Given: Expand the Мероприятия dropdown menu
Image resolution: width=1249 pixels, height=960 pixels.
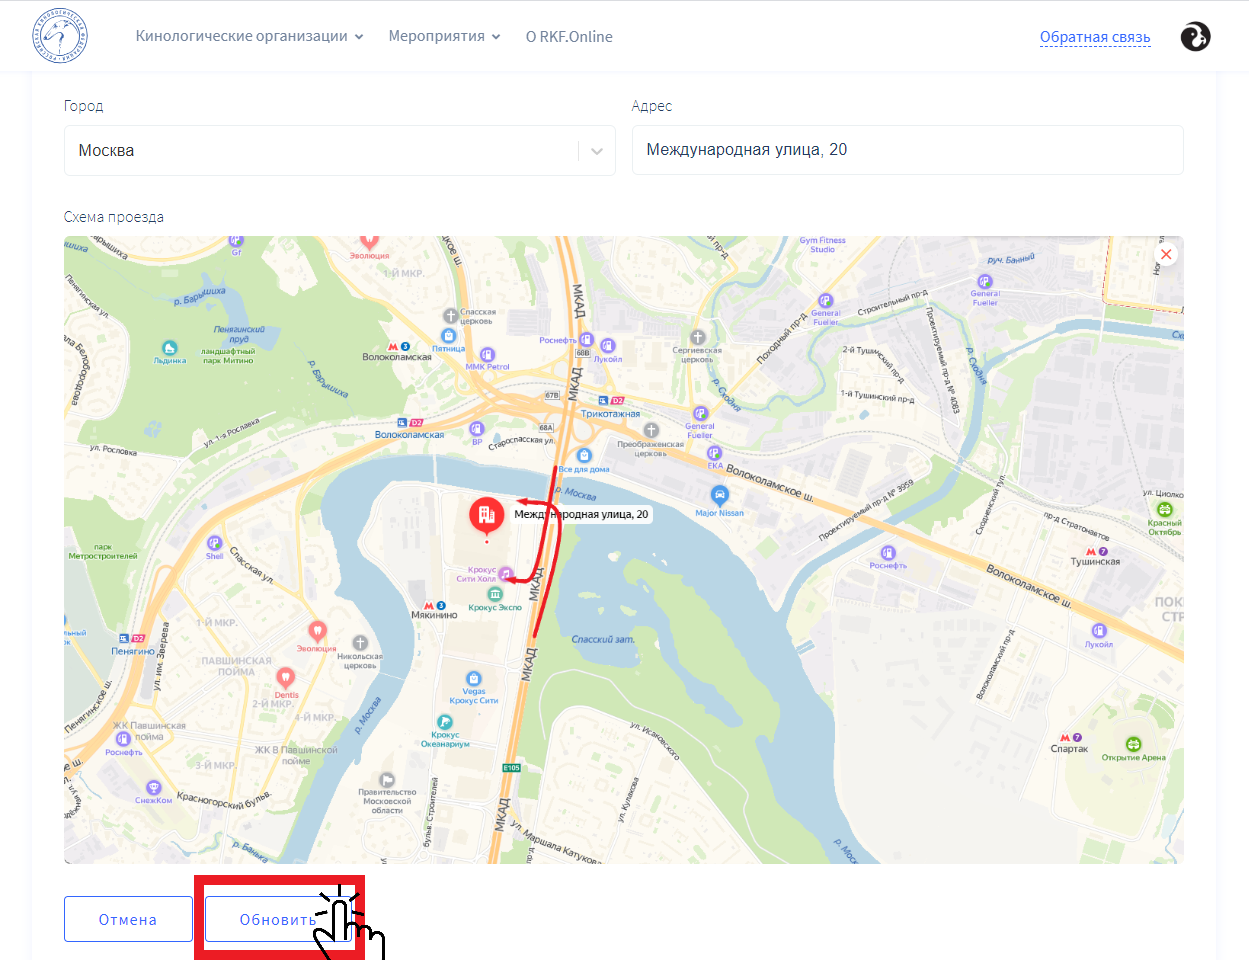Looking at the screenshot, I should pos(444,36).
